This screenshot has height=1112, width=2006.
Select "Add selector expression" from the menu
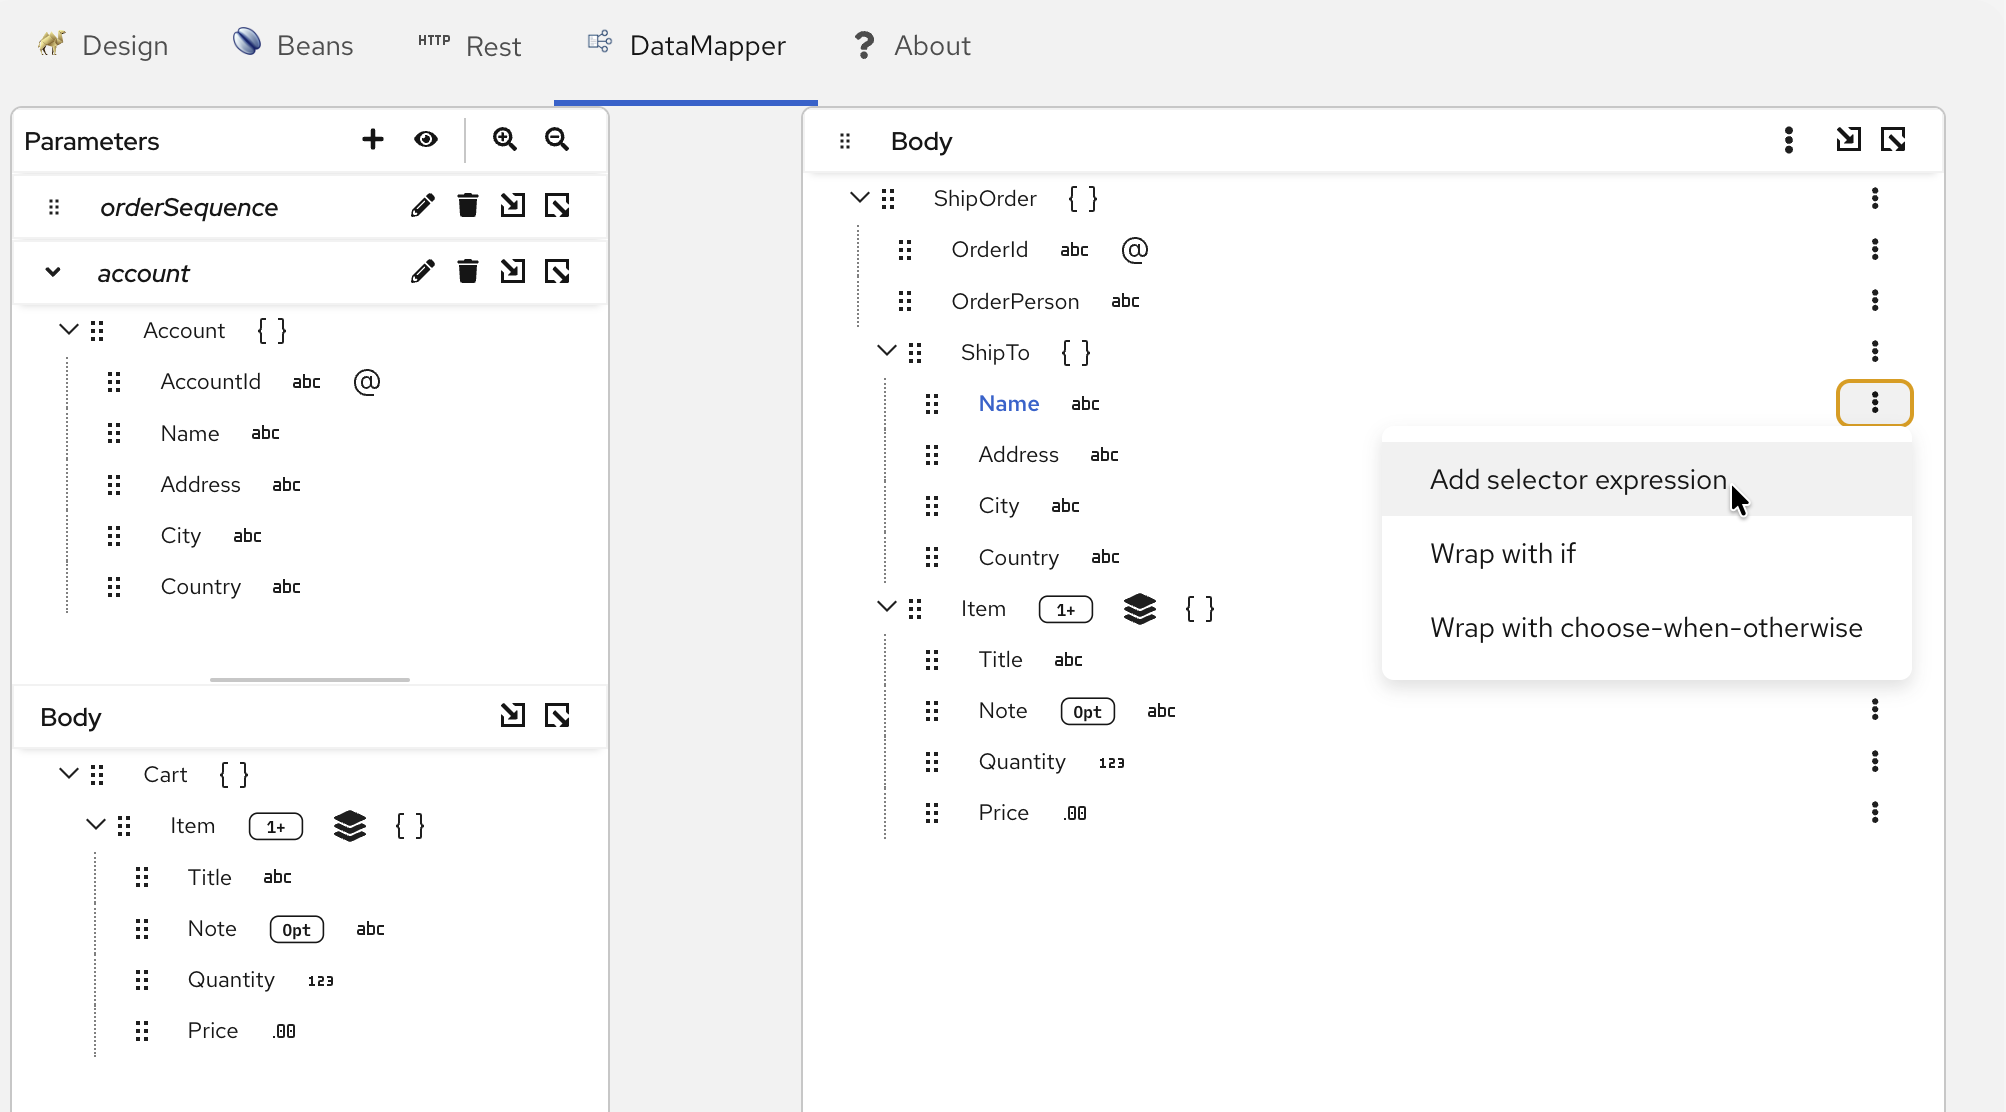1578,479
